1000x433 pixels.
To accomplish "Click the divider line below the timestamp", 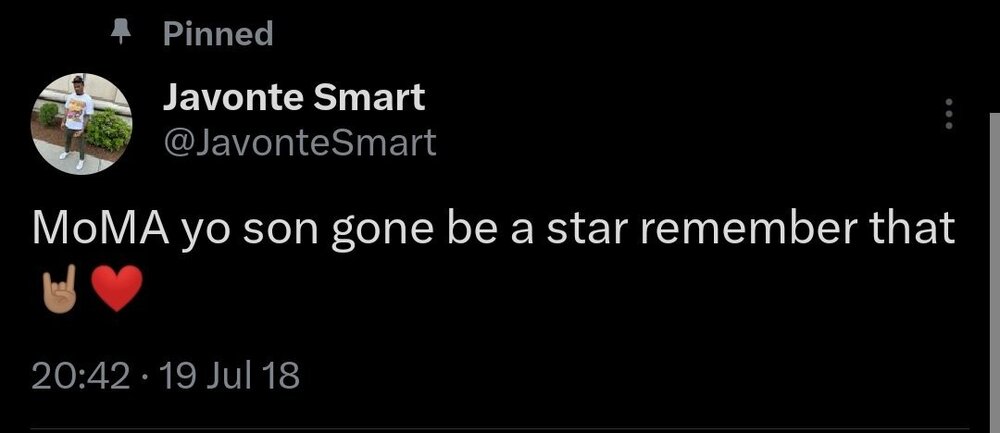I will point(500,430).
